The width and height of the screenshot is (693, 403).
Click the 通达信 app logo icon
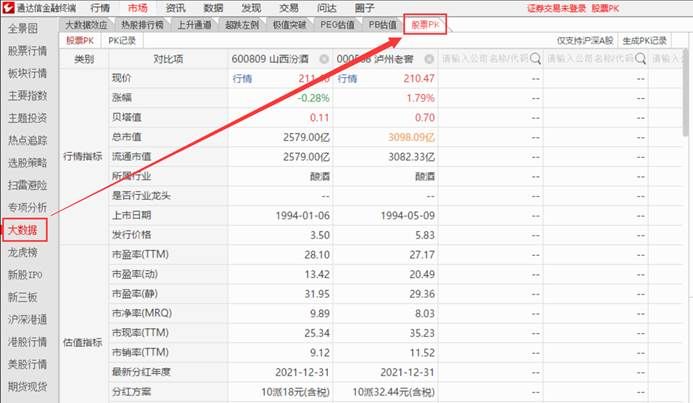click(8, 7)
